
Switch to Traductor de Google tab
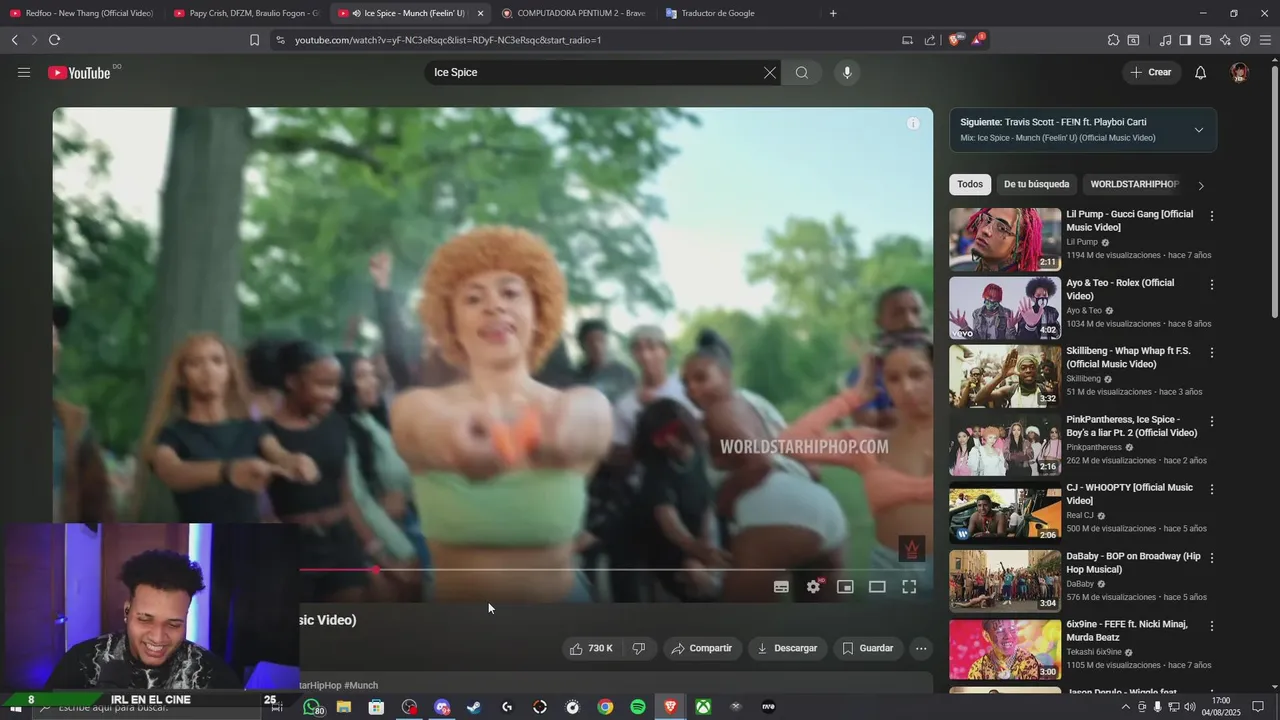pos(738,13)
